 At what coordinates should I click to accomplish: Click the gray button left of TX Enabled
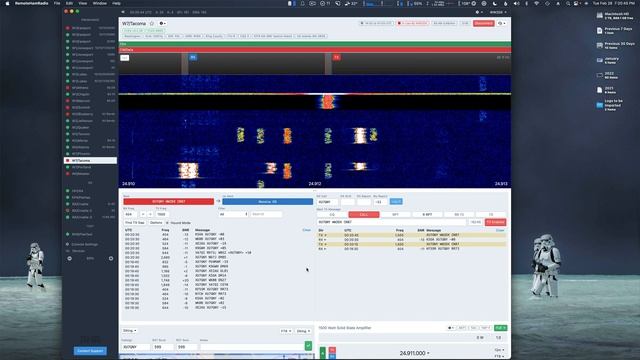coord(476,222)
